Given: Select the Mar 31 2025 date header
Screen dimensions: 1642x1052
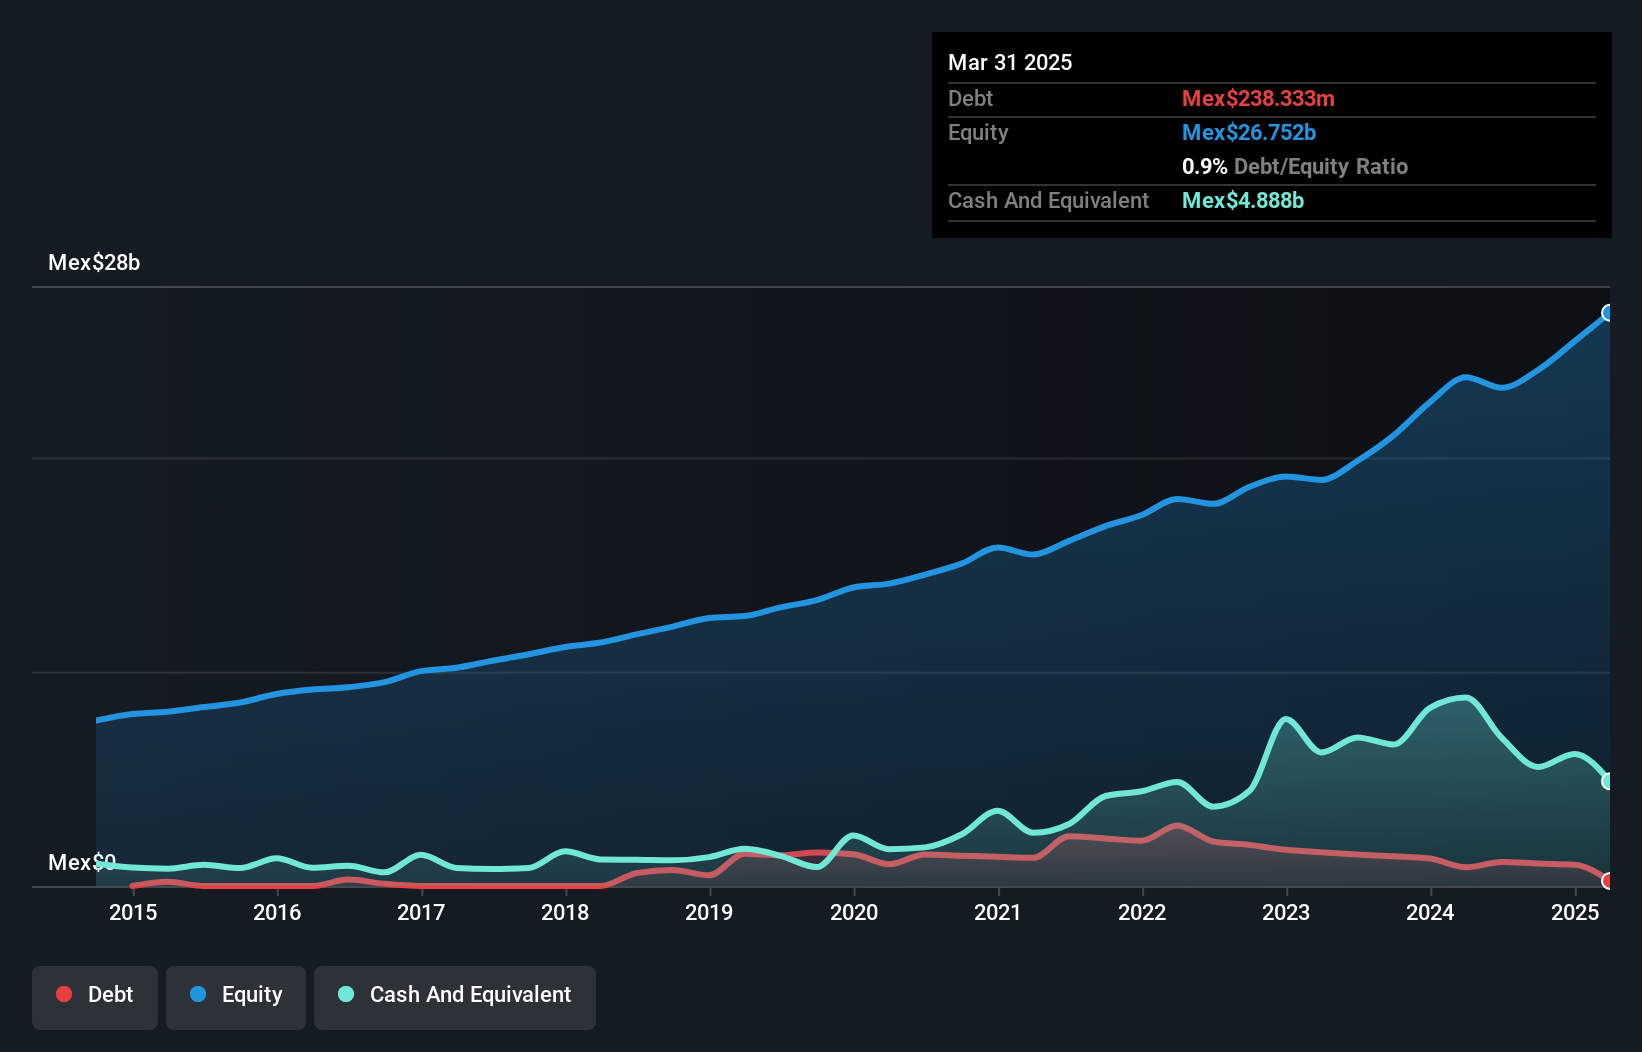Looking at the screenshot, I should pos(1010,62).
